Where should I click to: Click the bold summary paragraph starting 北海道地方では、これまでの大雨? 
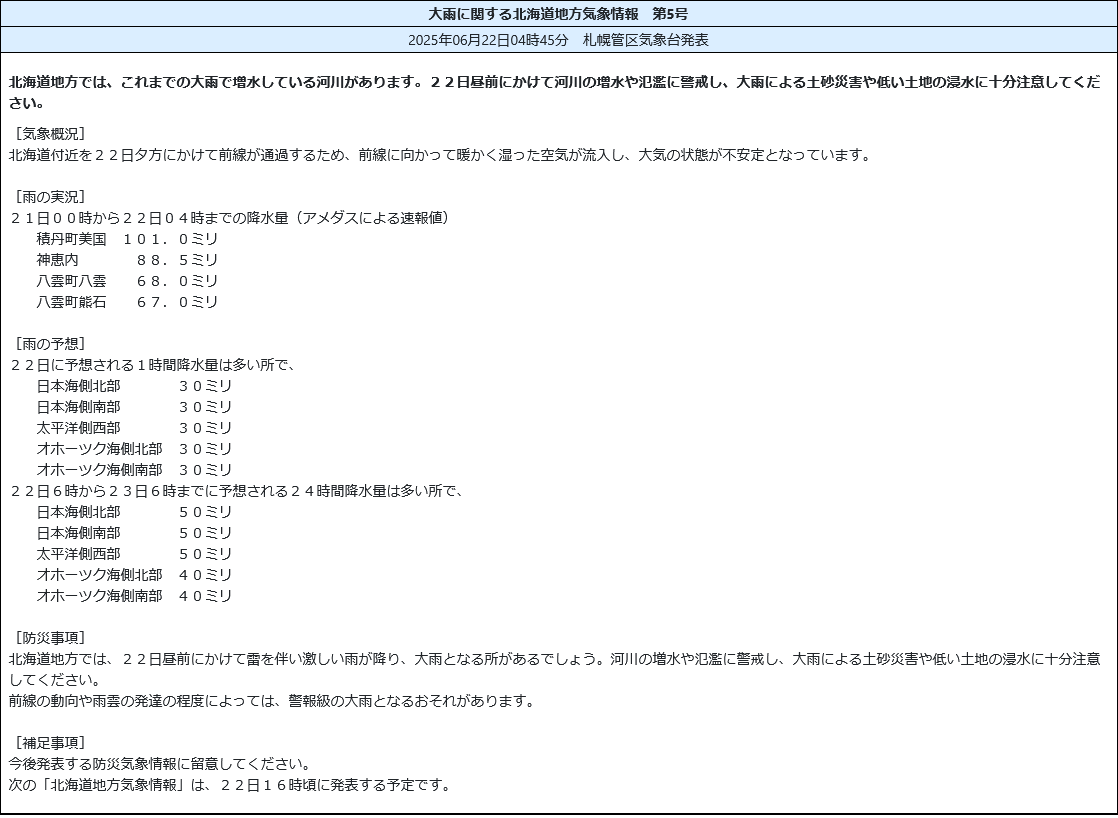point(555,93)
